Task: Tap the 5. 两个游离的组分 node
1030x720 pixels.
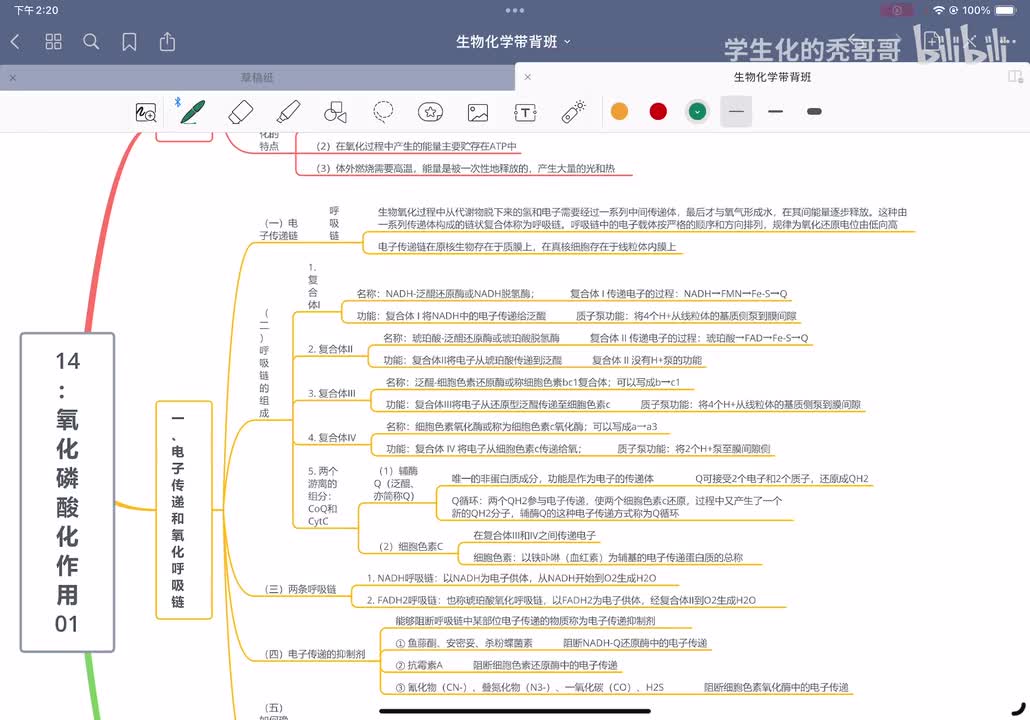Action: (323, 496)
